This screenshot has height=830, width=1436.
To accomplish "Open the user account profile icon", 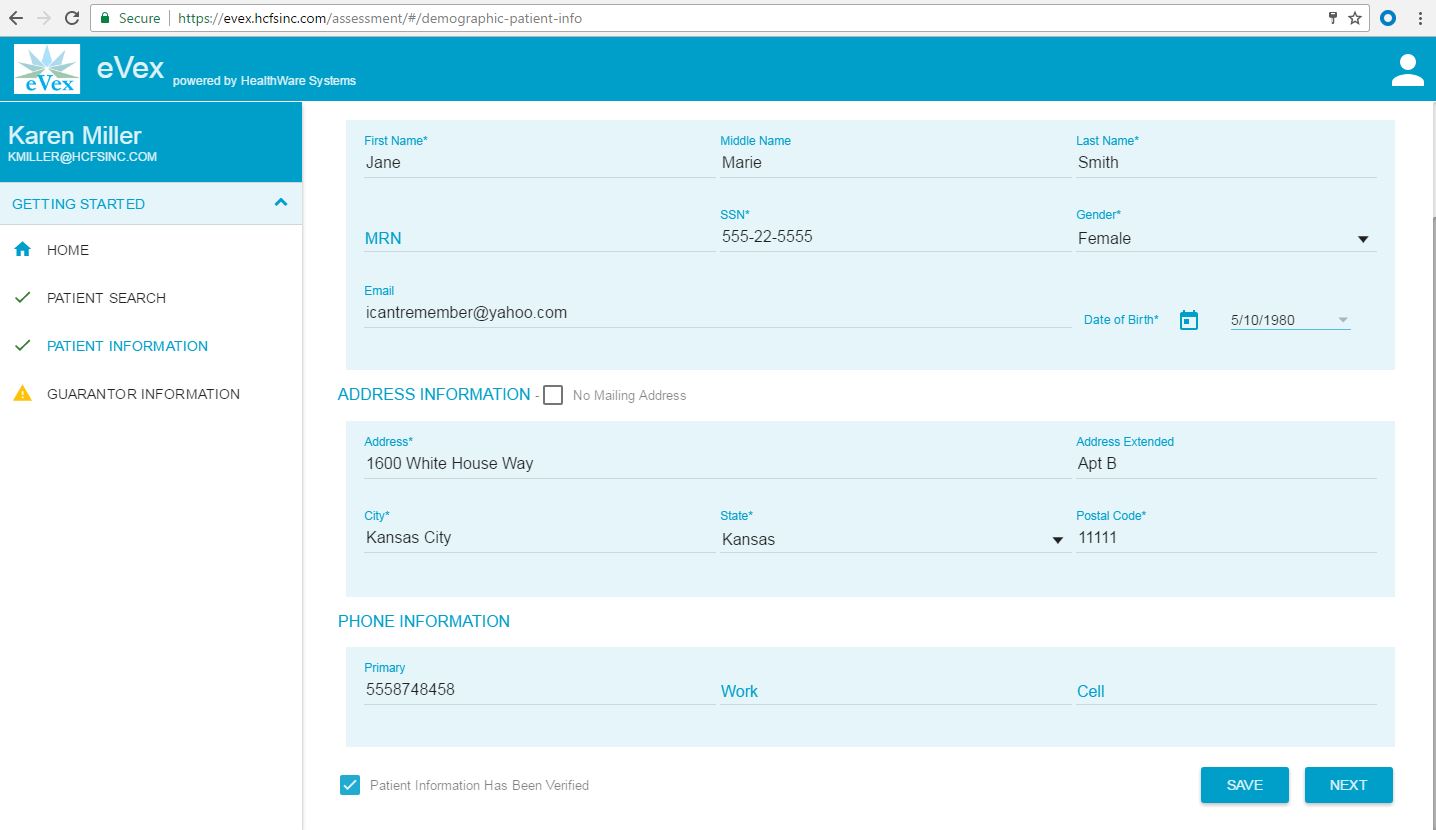I will point(1407,70).
